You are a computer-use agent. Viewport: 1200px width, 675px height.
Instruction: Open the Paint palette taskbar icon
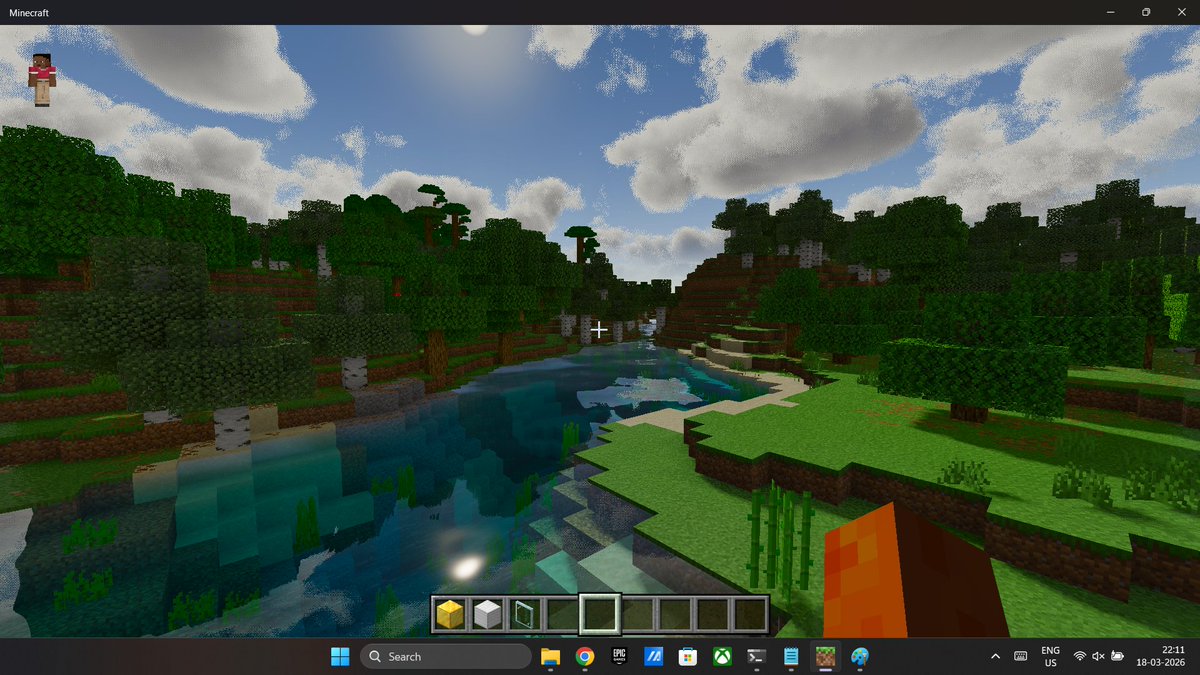click(x=859, y=656)
